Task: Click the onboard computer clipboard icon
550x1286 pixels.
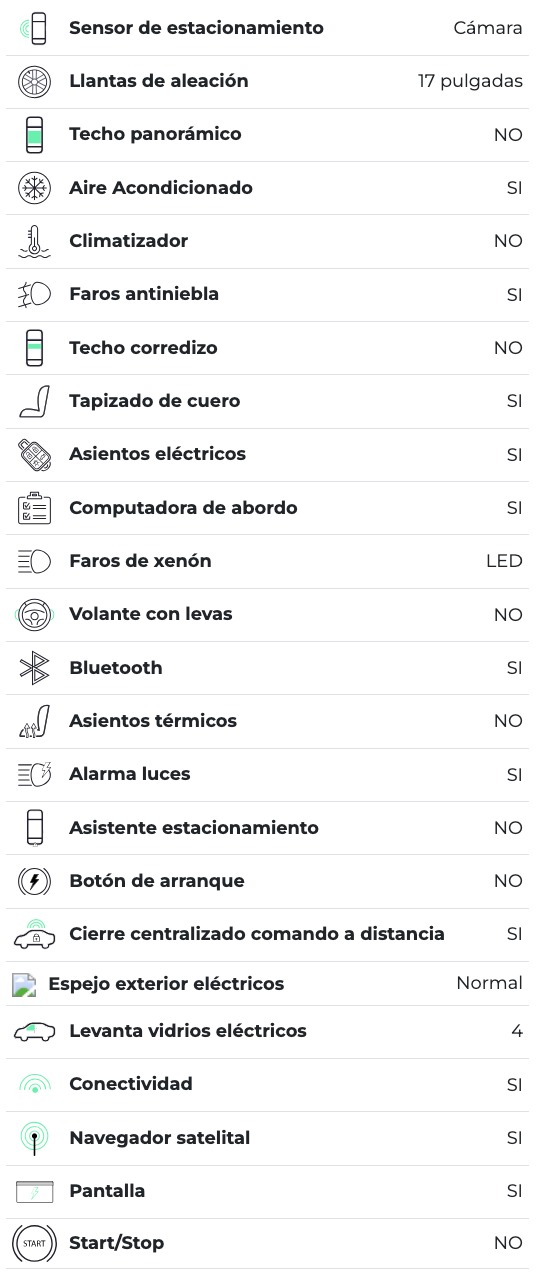Action: (34, 508)
